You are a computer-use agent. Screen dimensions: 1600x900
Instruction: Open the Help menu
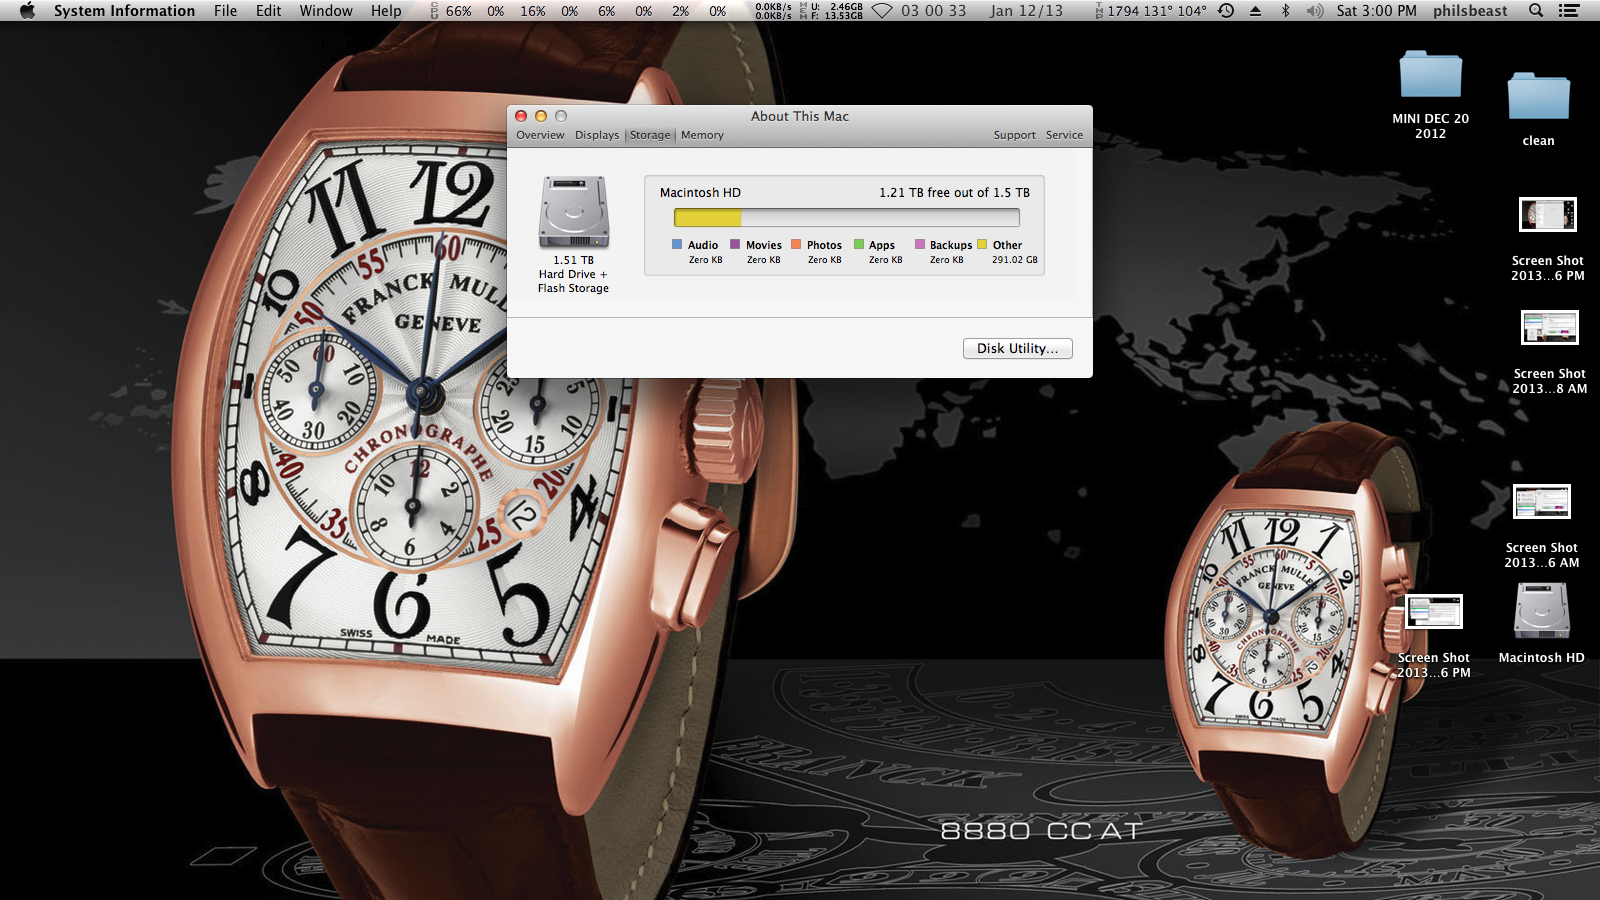click(x=386, y=11)
